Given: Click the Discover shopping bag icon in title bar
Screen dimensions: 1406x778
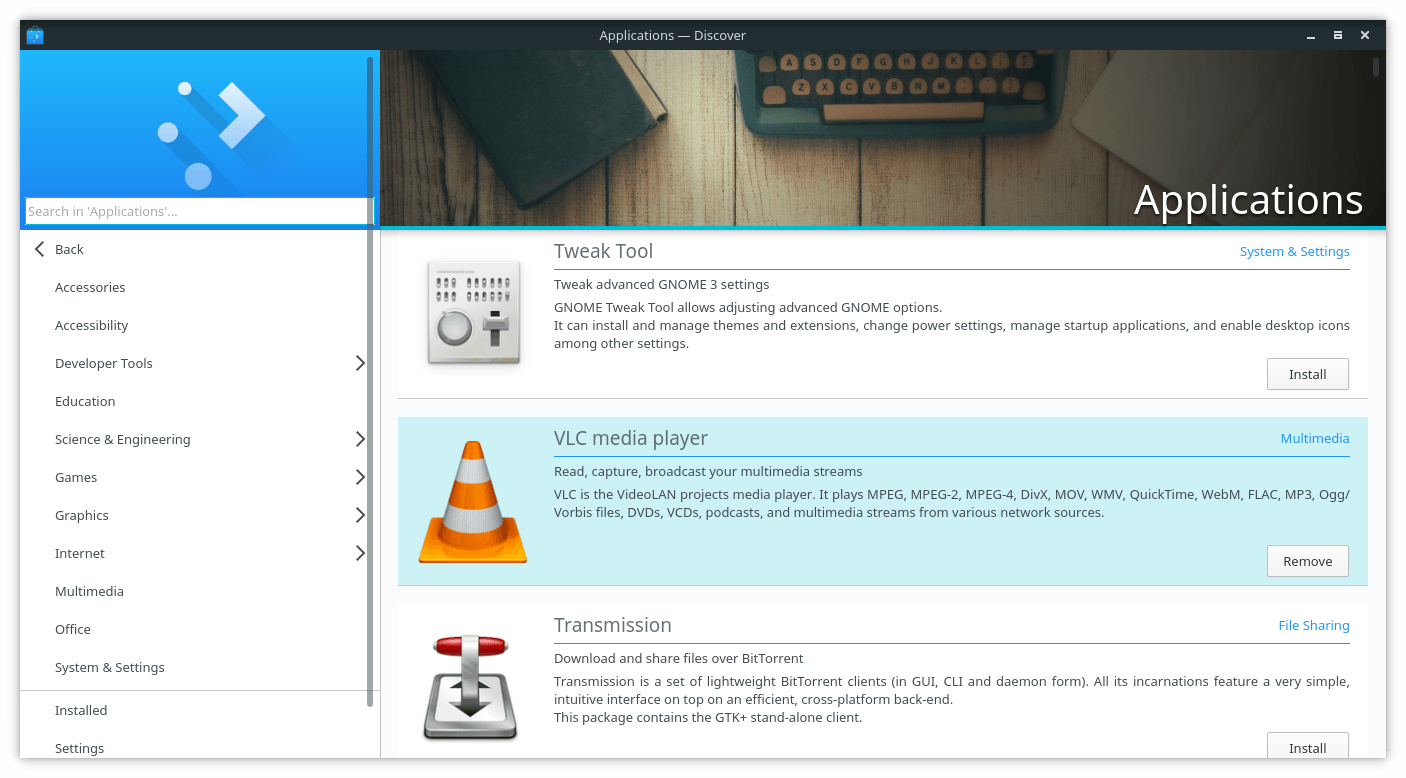Looking at the screenshot, I should (35, 36).
